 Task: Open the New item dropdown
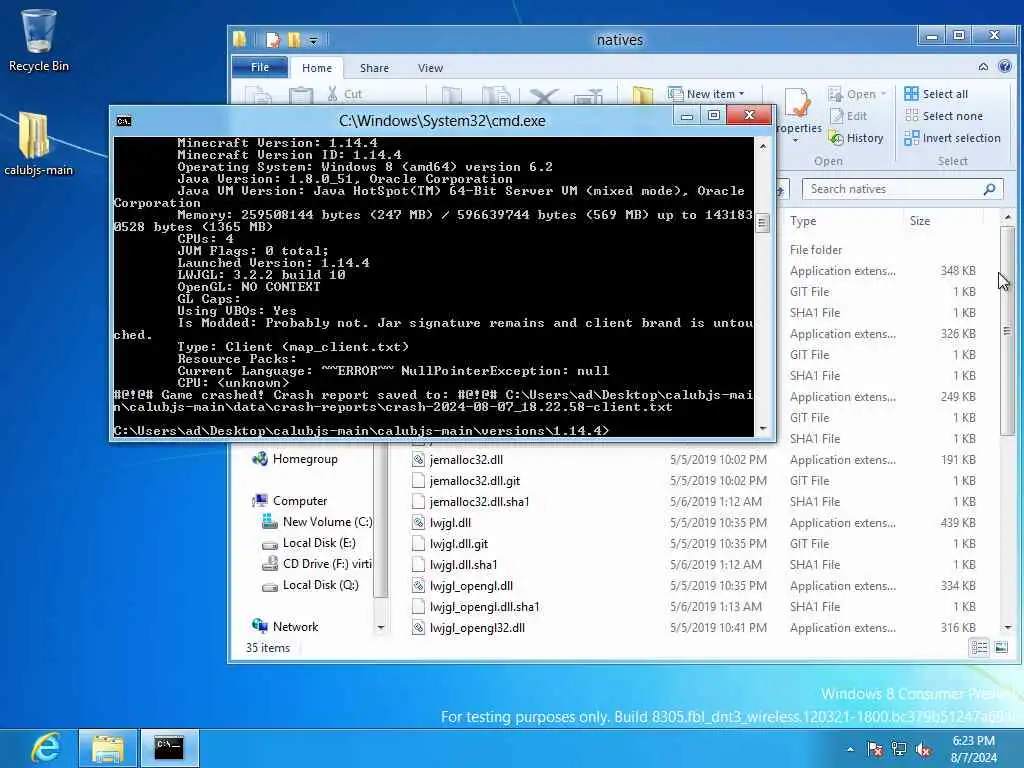coord(707,93)
